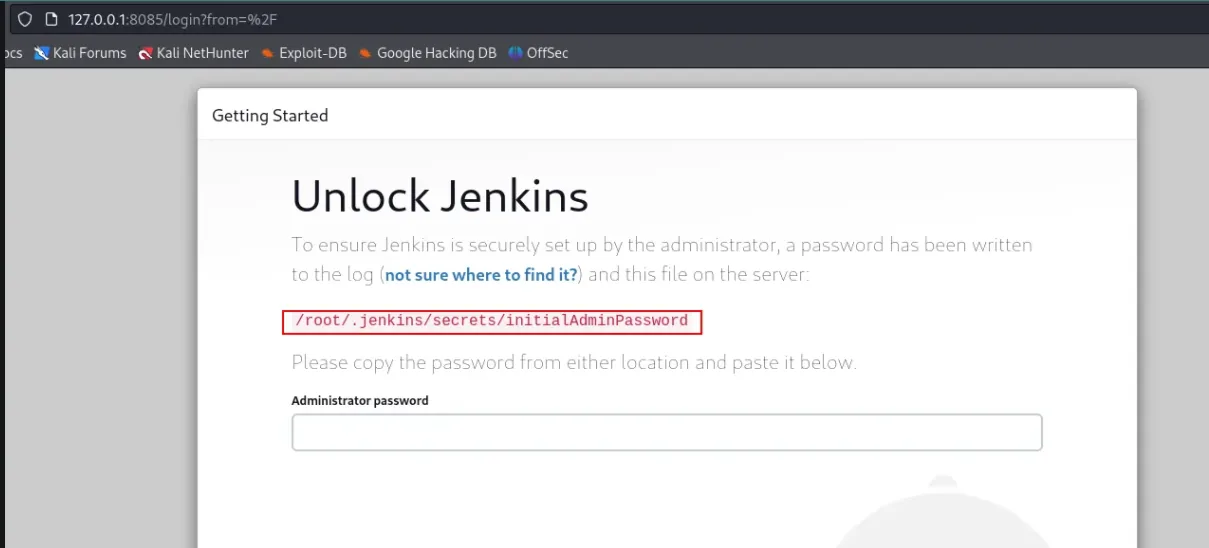Image resolution: width=1209 pixels, height=548 pixels.
Task: Open the Exploit-DB bookmark
Action: point(304,53)
